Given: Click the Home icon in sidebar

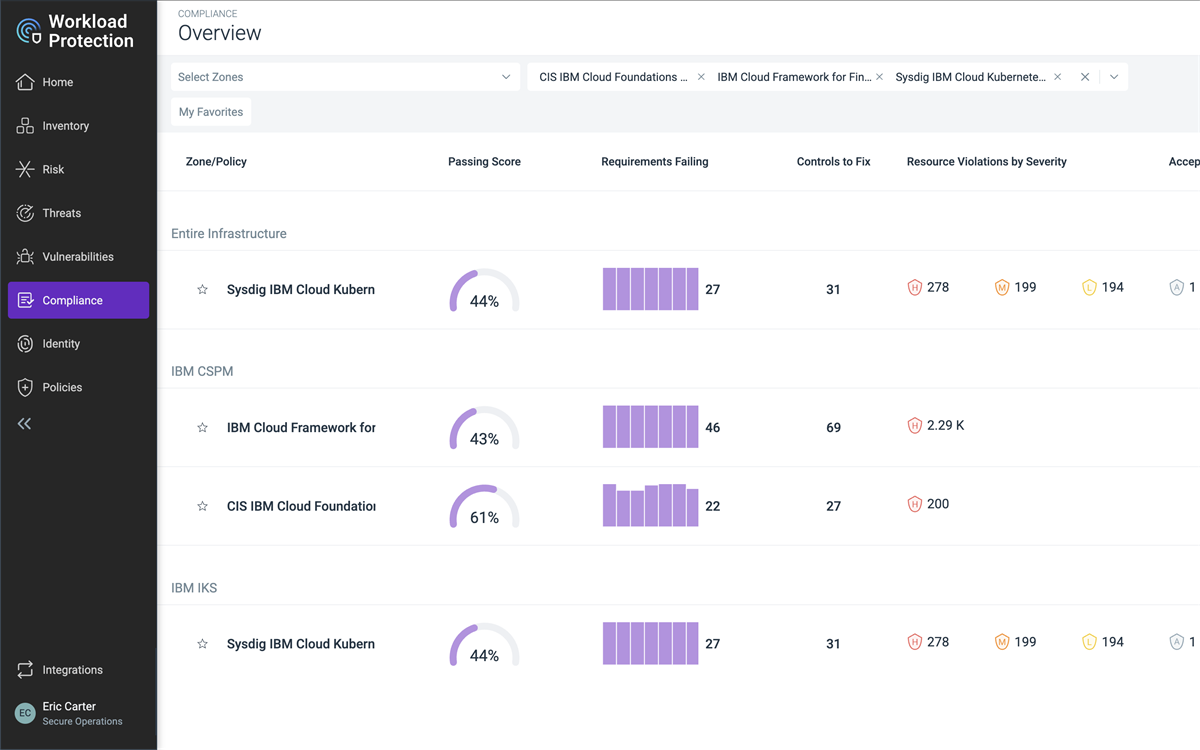Looking at the screenshot, I should coord(25,82).
